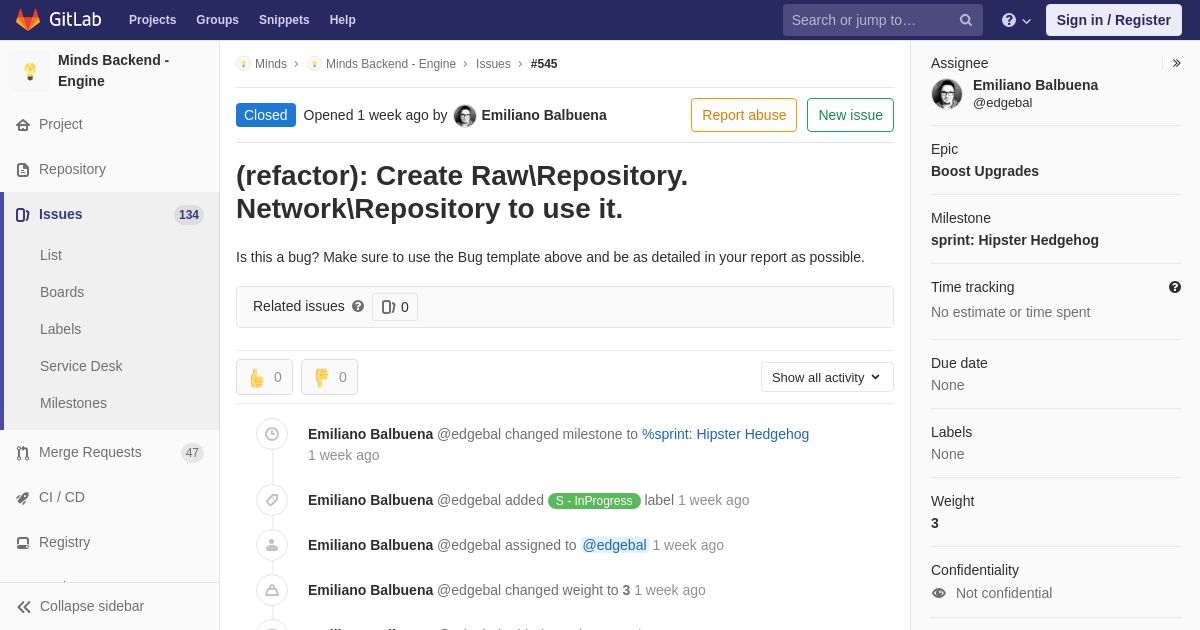1200x630 pixels.
Task: Click the CI / CD rocket icon
Action: click(x=23, y=498)
